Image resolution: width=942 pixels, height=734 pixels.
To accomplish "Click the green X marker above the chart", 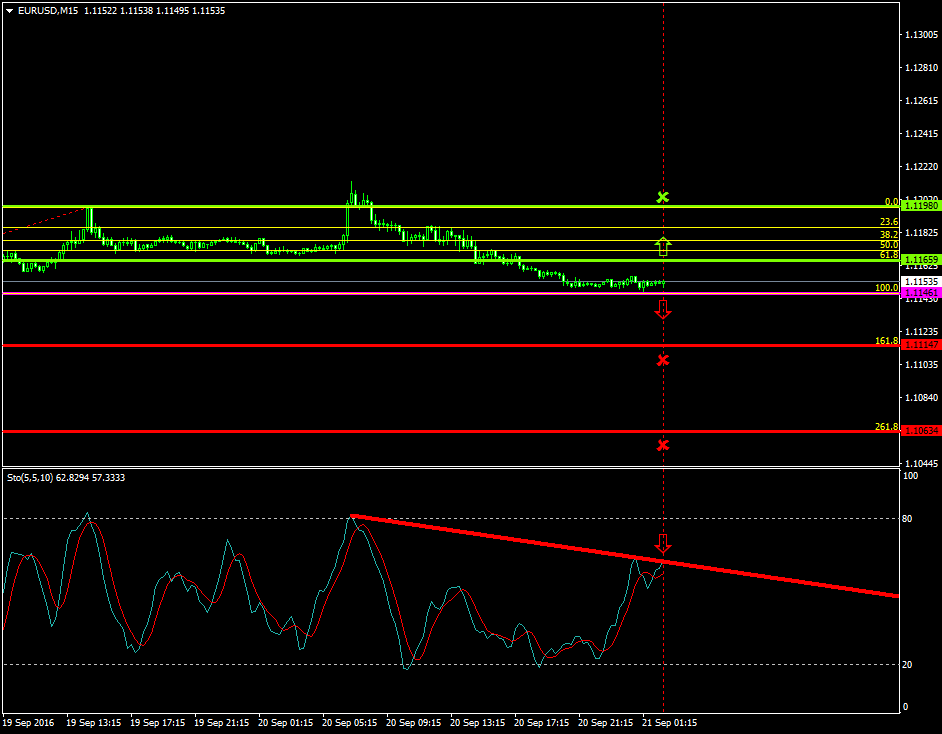I will (x=662, y=197).
